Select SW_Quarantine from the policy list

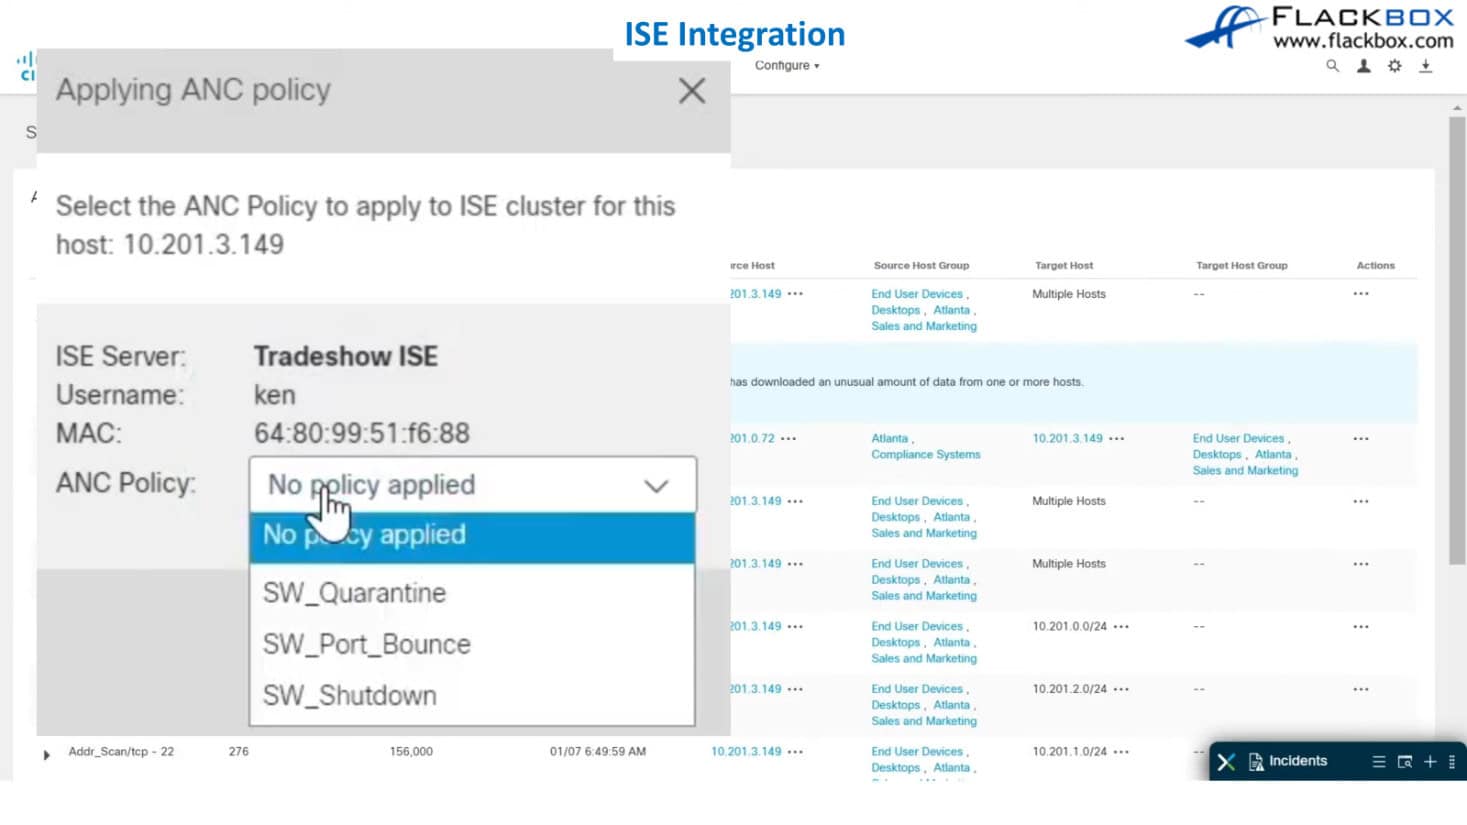click(354, 593)
